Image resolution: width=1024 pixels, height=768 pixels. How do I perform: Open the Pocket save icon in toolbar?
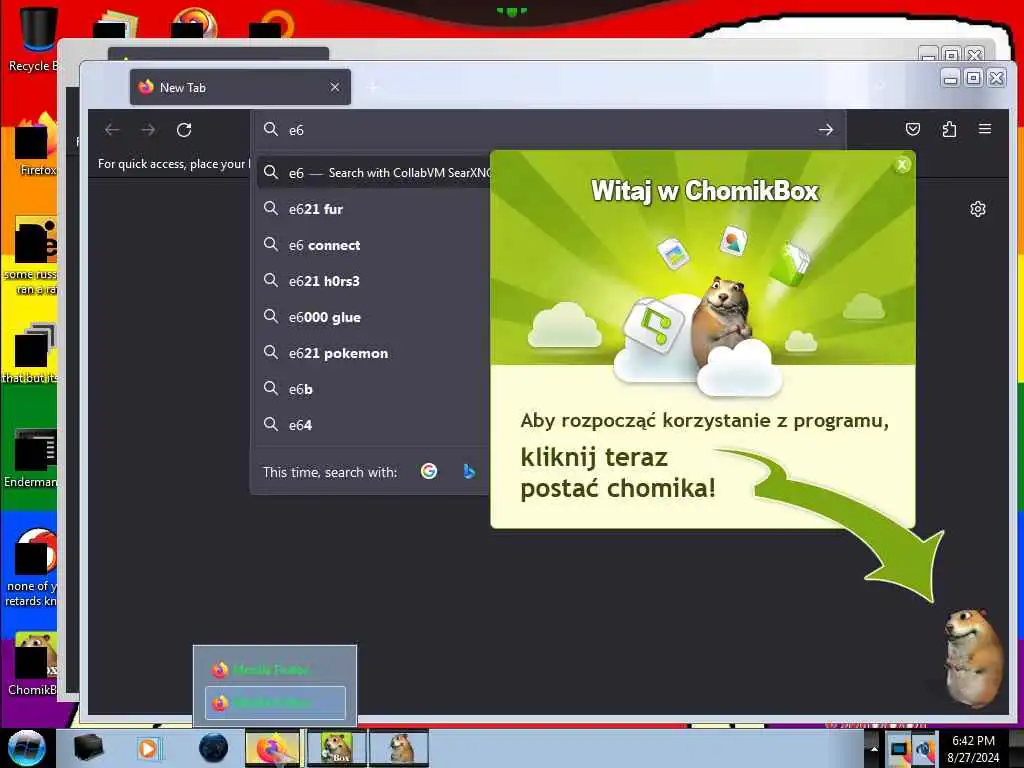(913, 129)
